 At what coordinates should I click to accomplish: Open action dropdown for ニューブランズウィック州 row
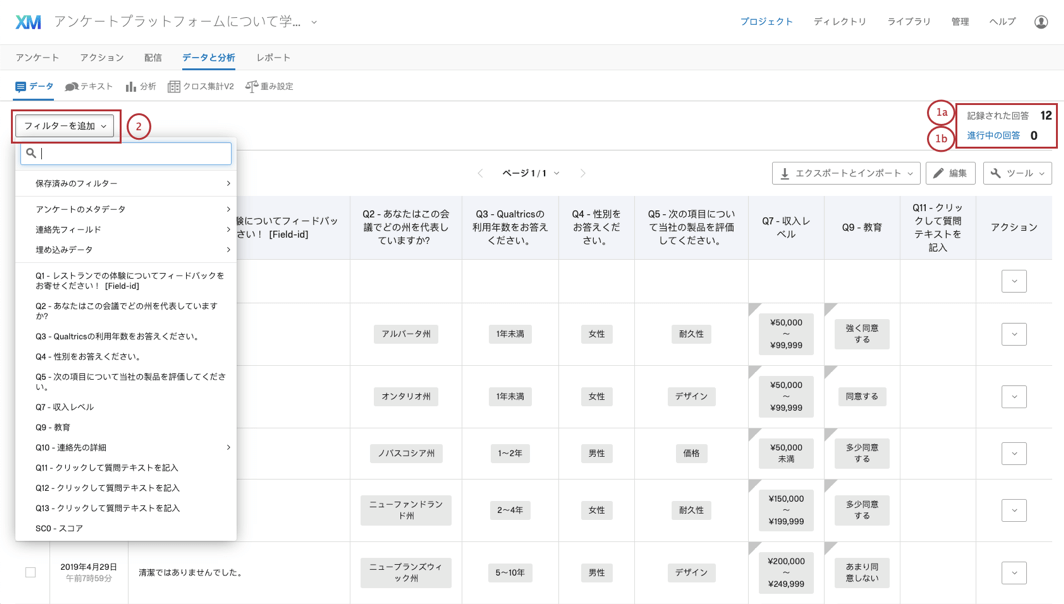pos(1014,573)
